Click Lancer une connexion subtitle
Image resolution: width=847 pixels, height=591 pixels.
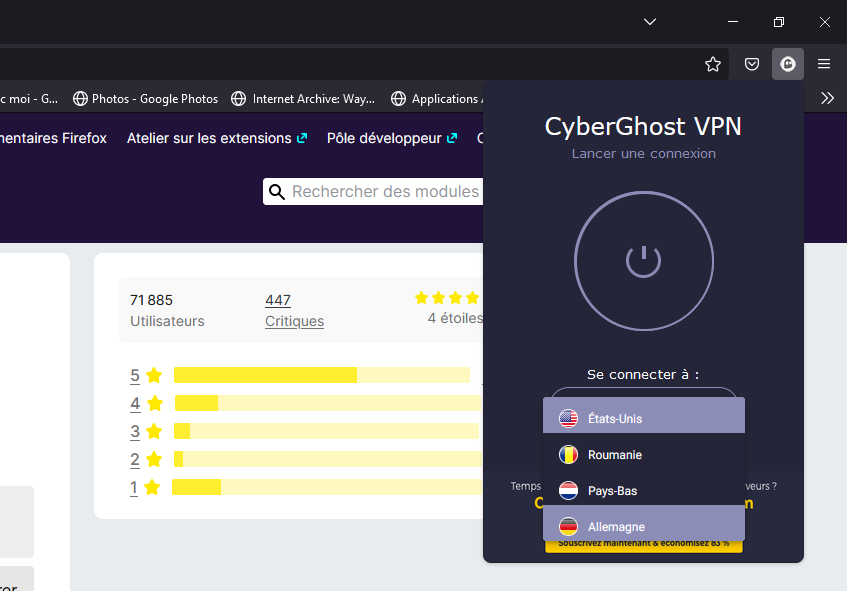643,153
